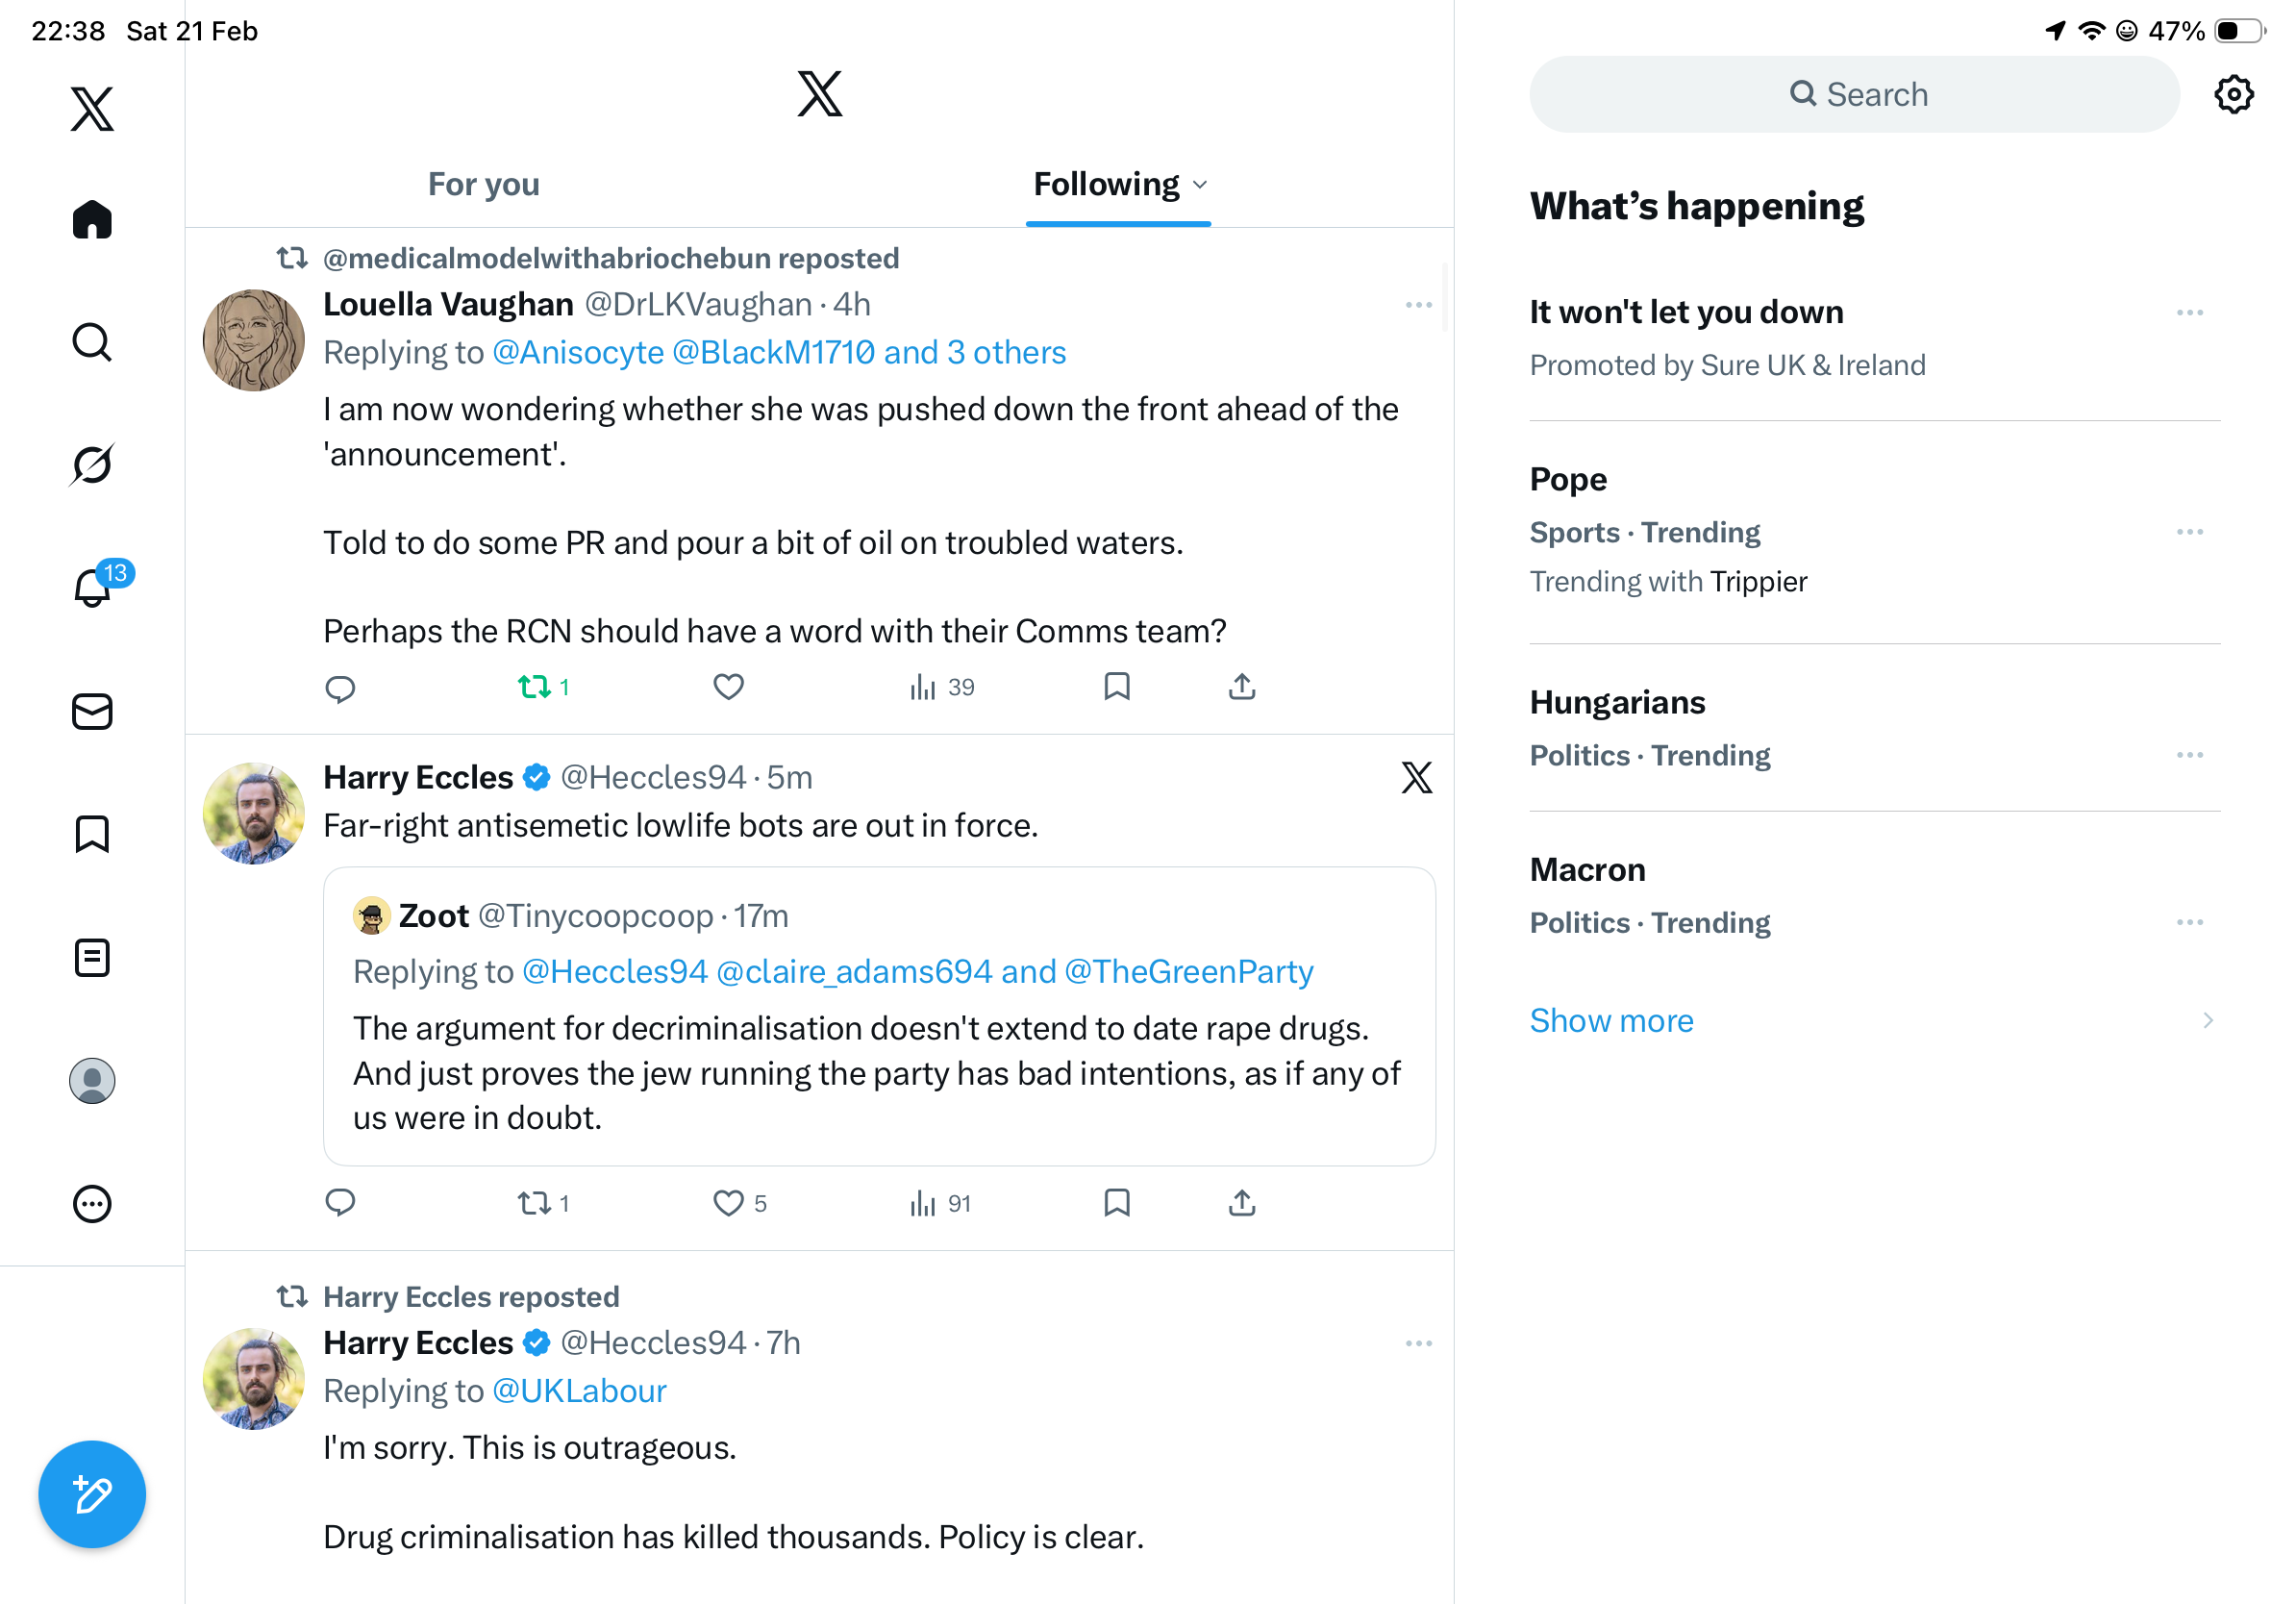The width and height of the screenshot is (2296, 1604).
Task: Open more options for Pope trend
Action: (2189, 532)
